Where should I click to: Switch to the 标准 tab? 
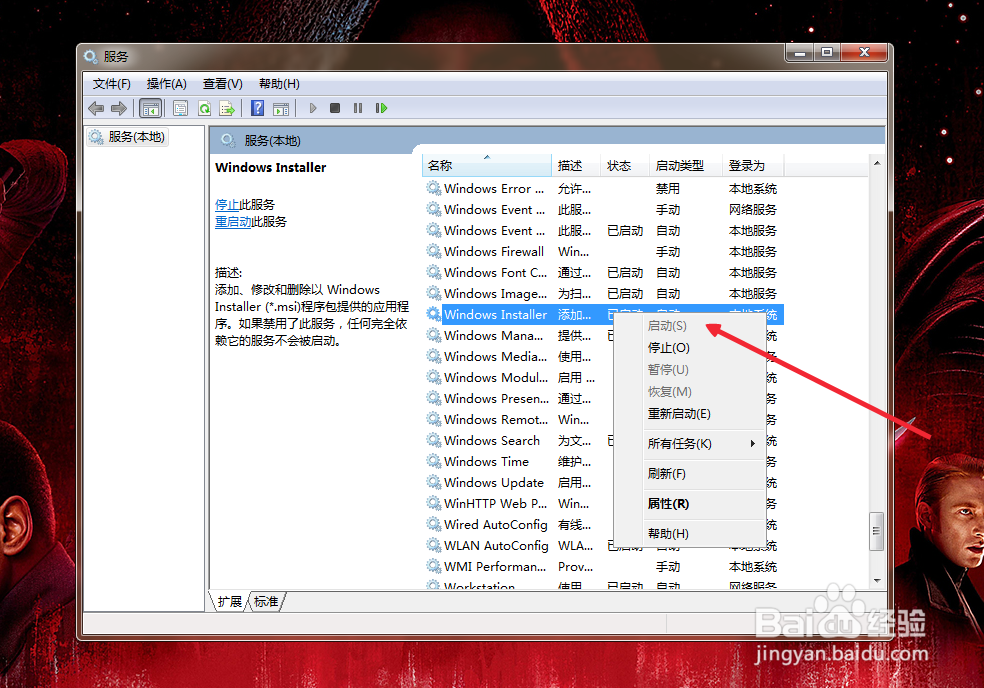click(266, 601)
